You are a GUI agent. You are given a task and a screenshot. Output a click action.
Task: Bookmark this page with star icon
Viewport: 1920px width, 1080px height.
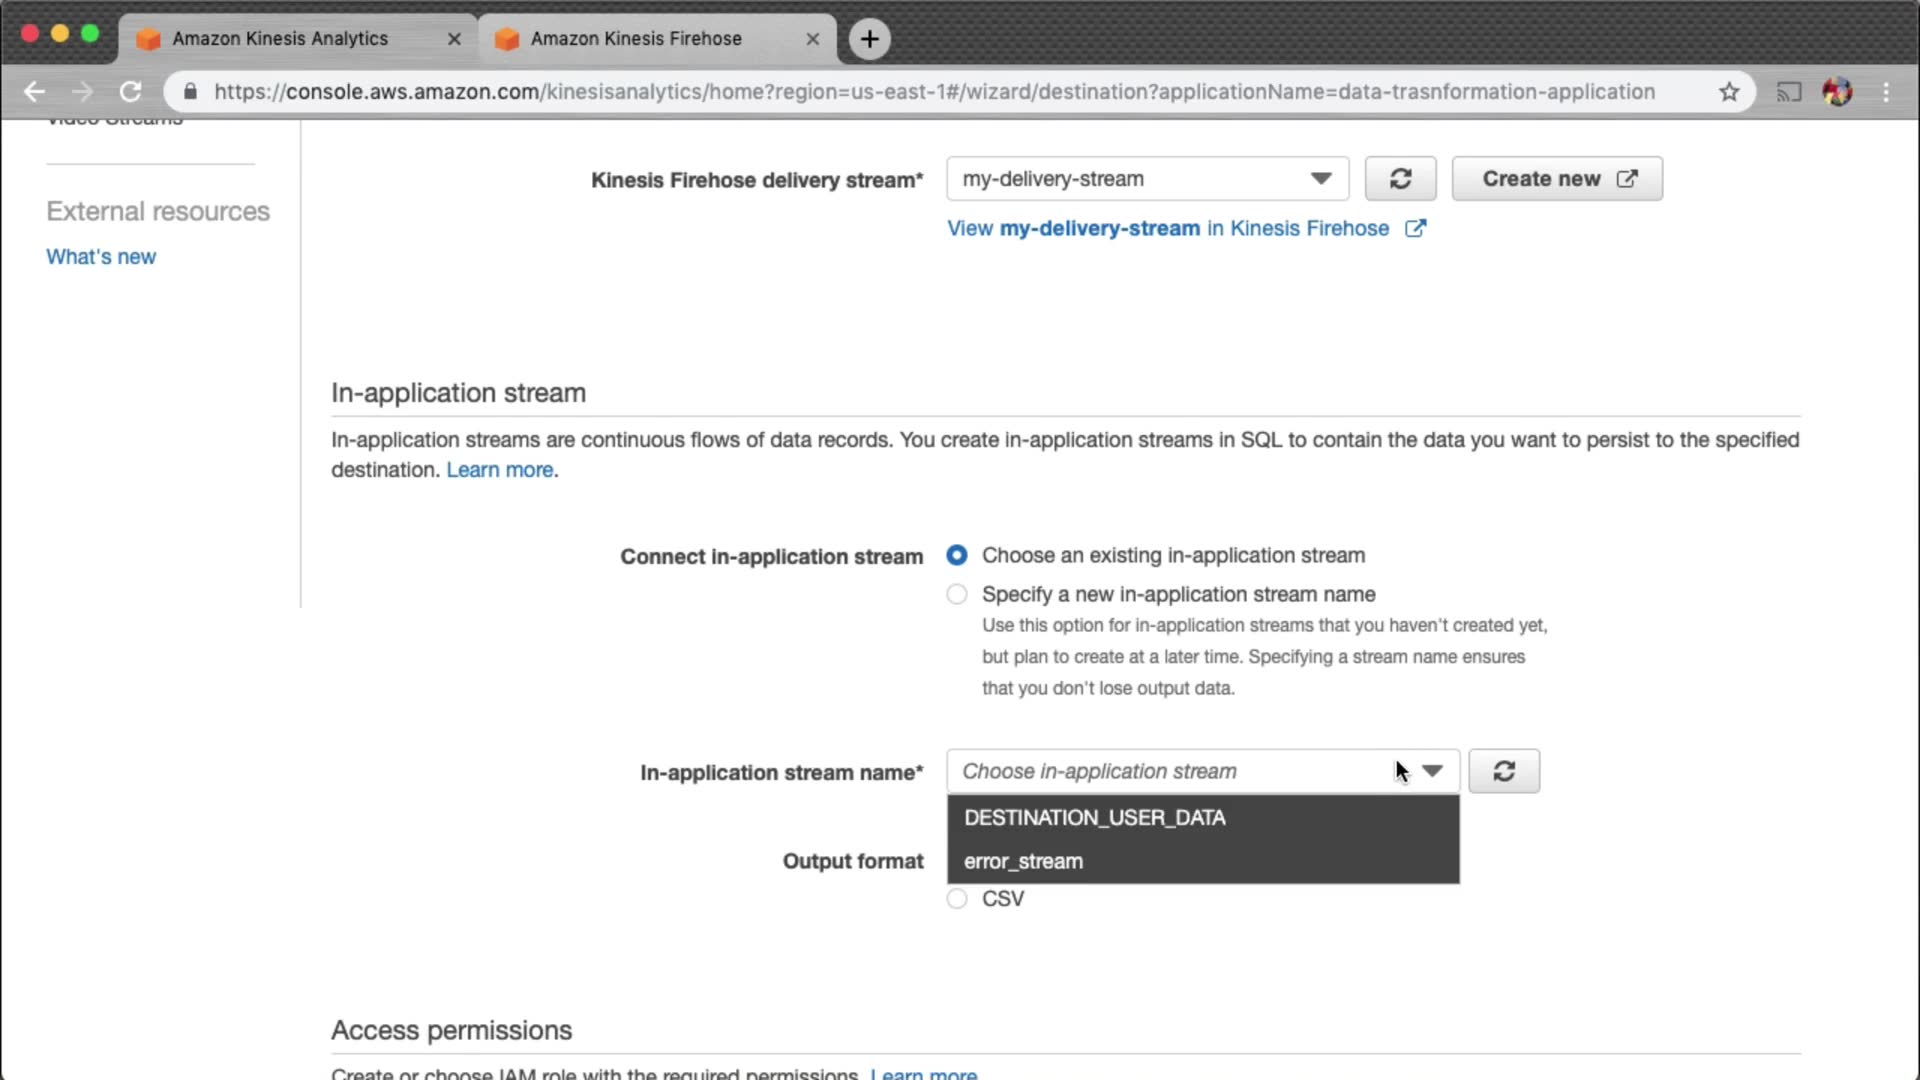coord(1729,92)
